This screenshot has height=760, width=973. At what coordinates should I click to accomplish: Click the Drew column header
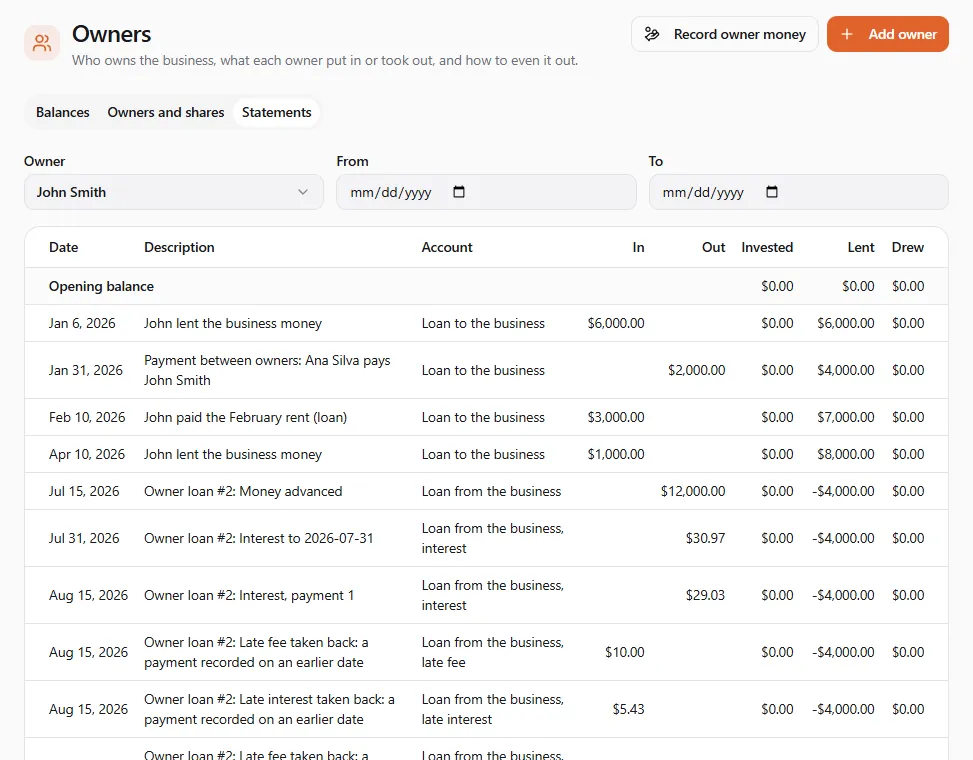[908, 248]
